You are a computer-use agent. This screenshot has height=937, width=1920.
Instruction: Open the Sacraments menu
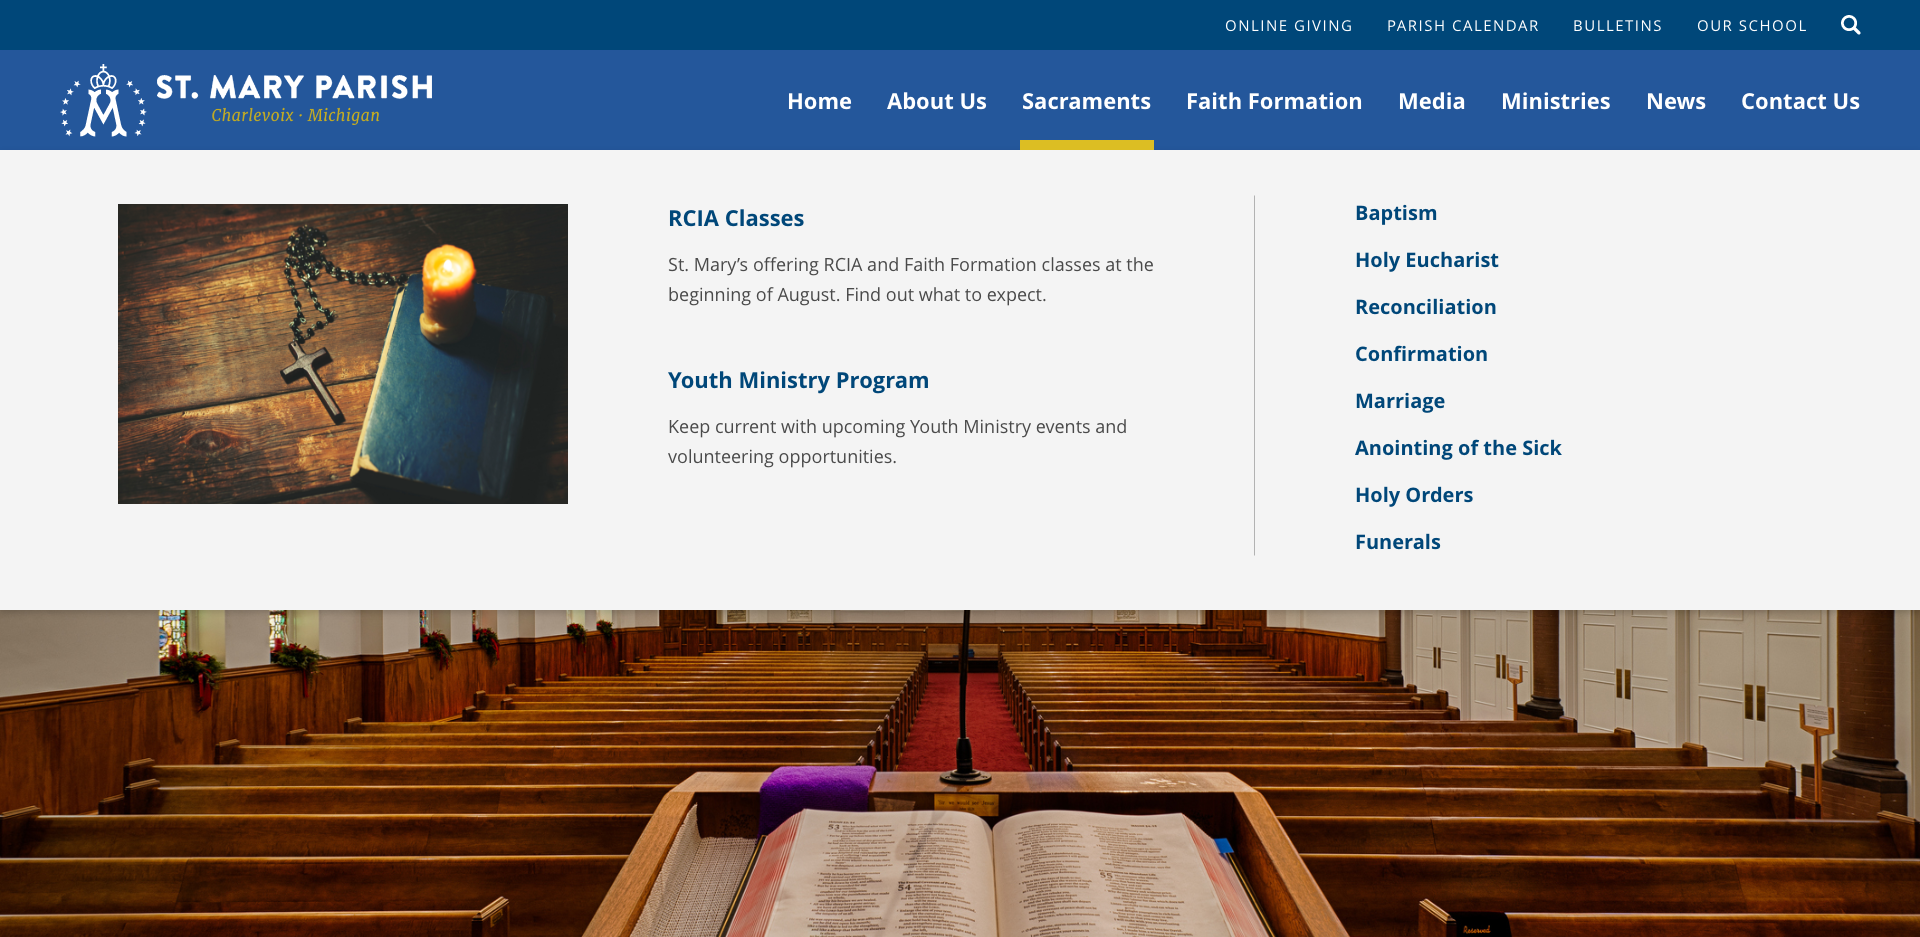[x=1086, y=101]
